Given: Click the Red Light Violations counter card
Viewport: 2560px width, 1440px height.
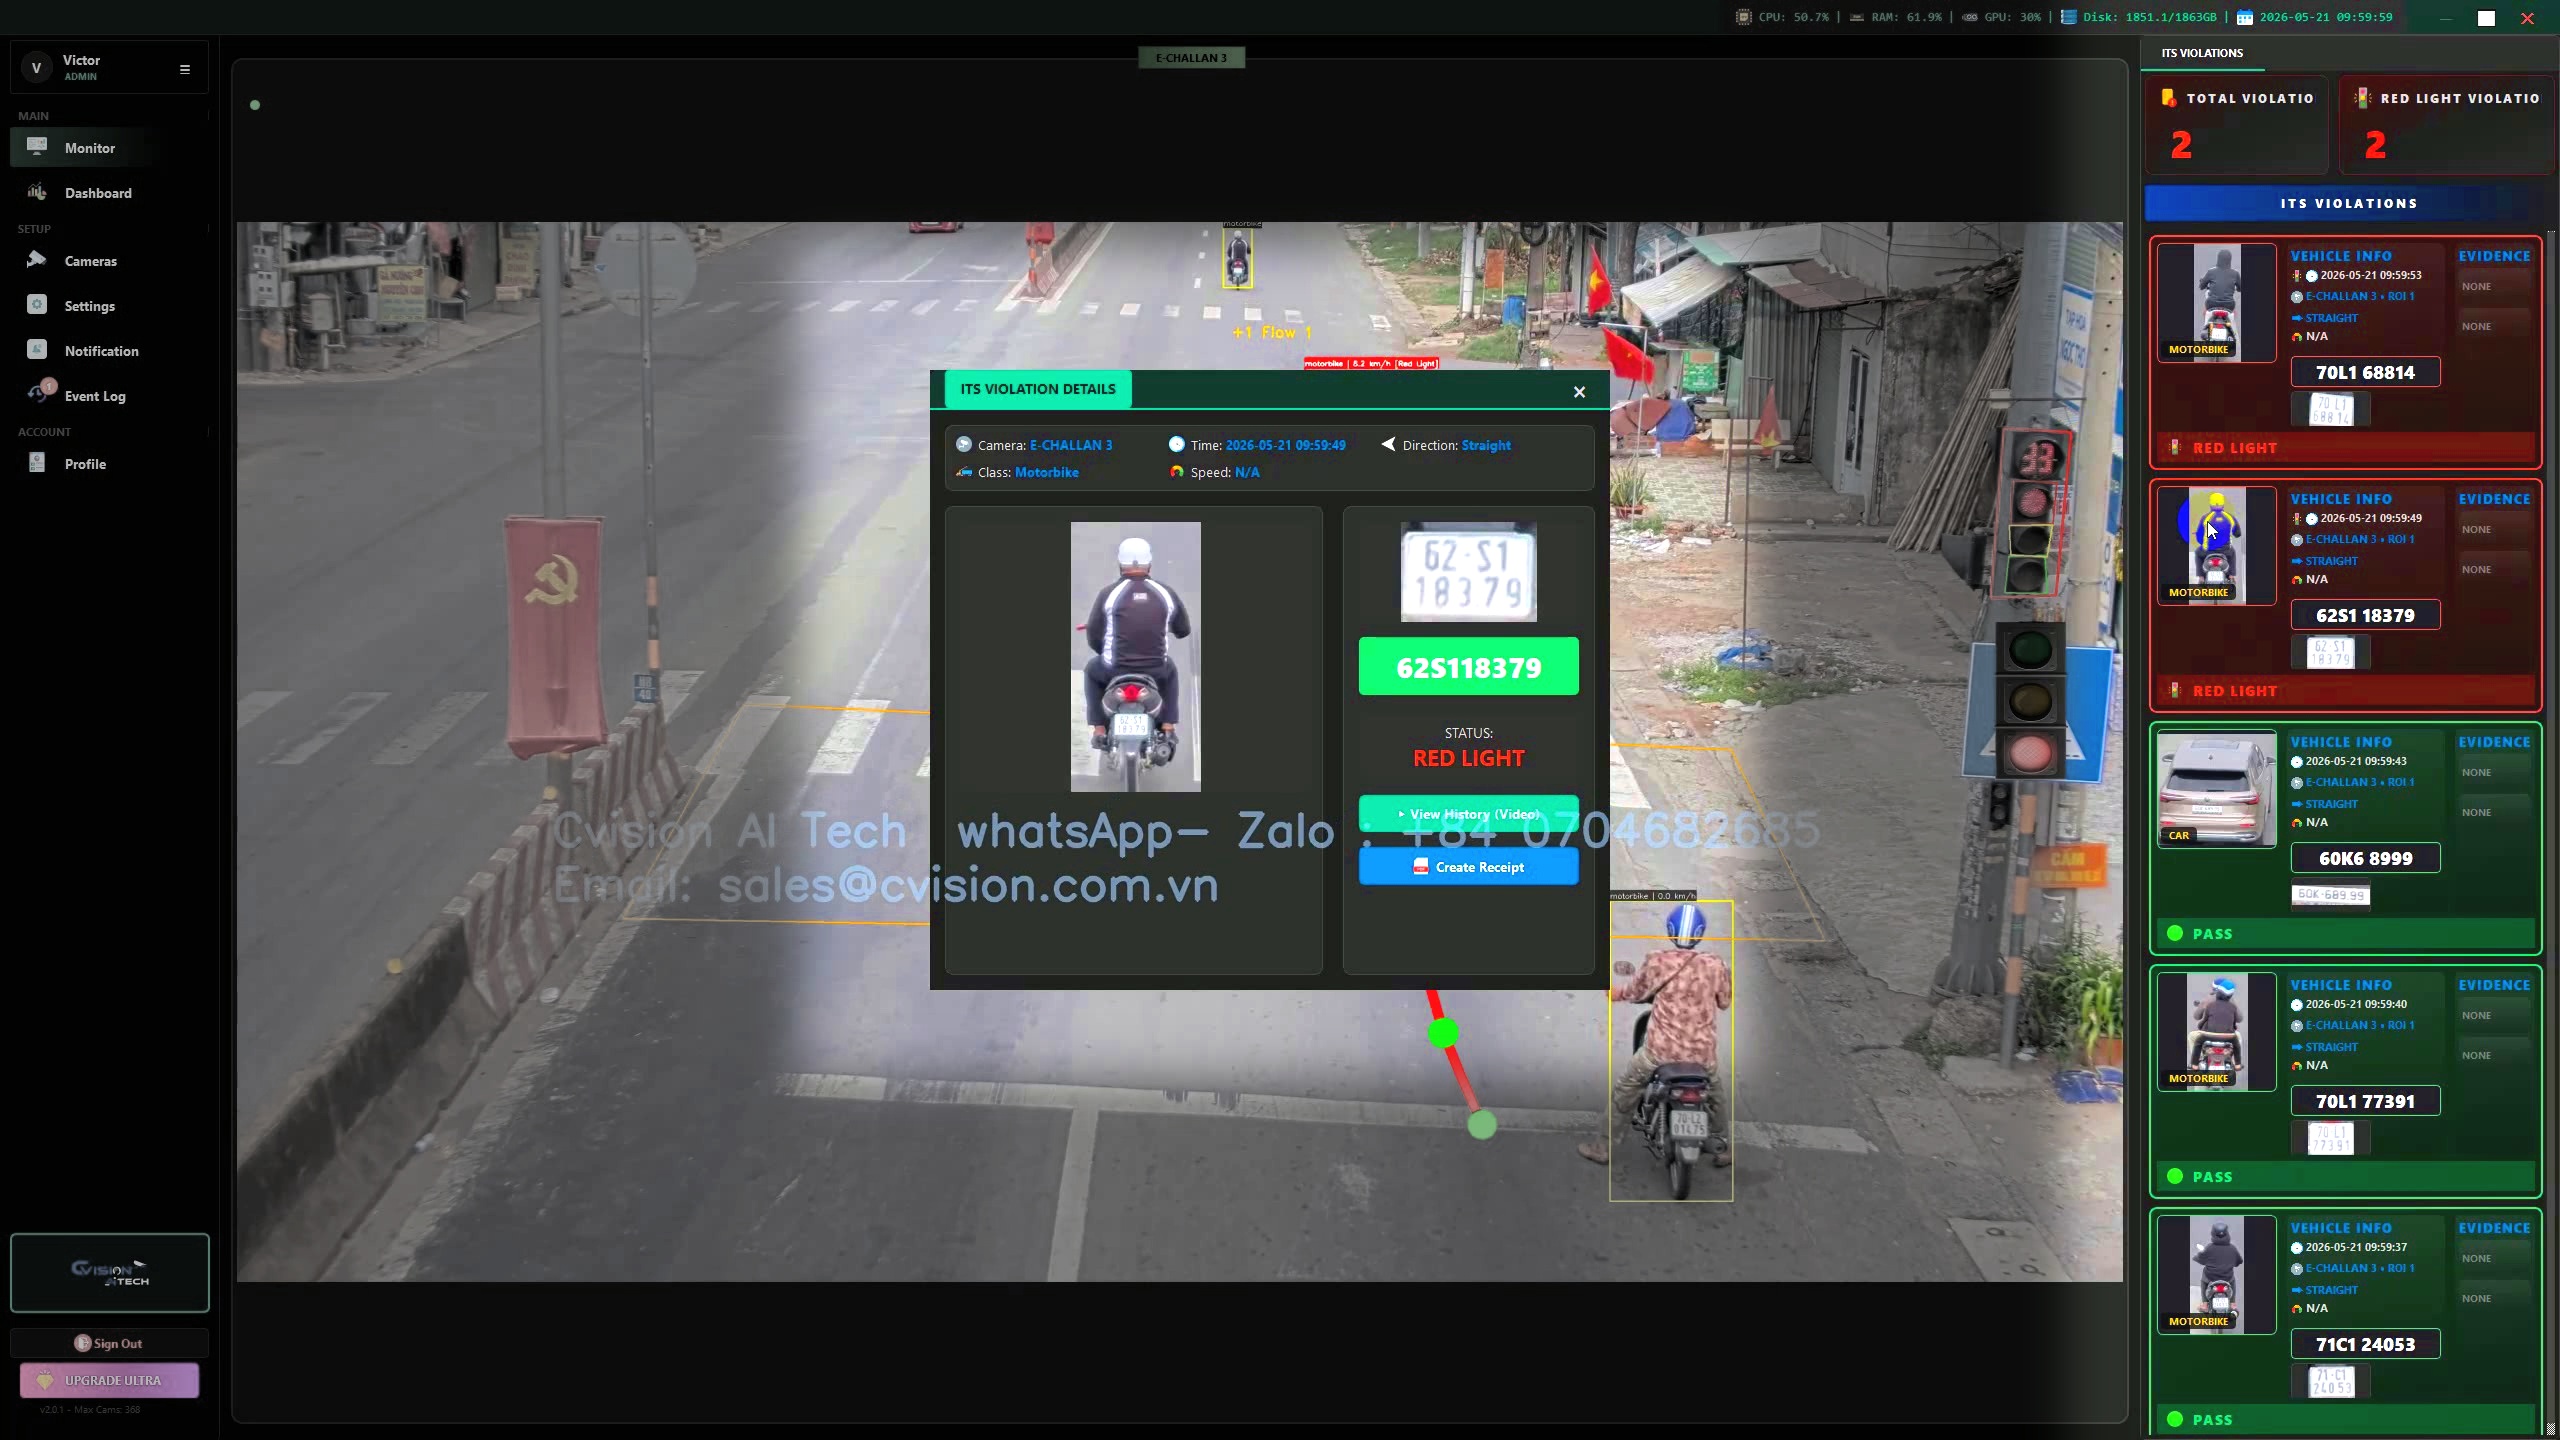Looking at the screenshot, I should coord(2446,126).
